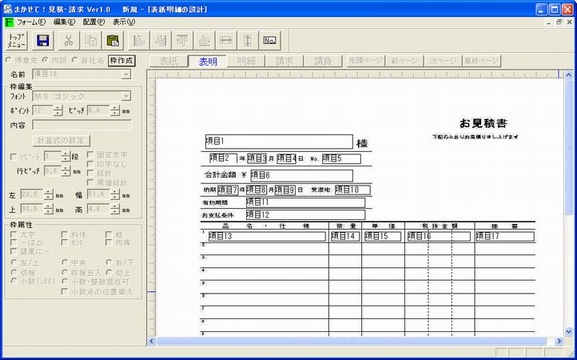577x360 pixels.
Task: Adjust the 高 height stepper
Action: click(115, 209)
